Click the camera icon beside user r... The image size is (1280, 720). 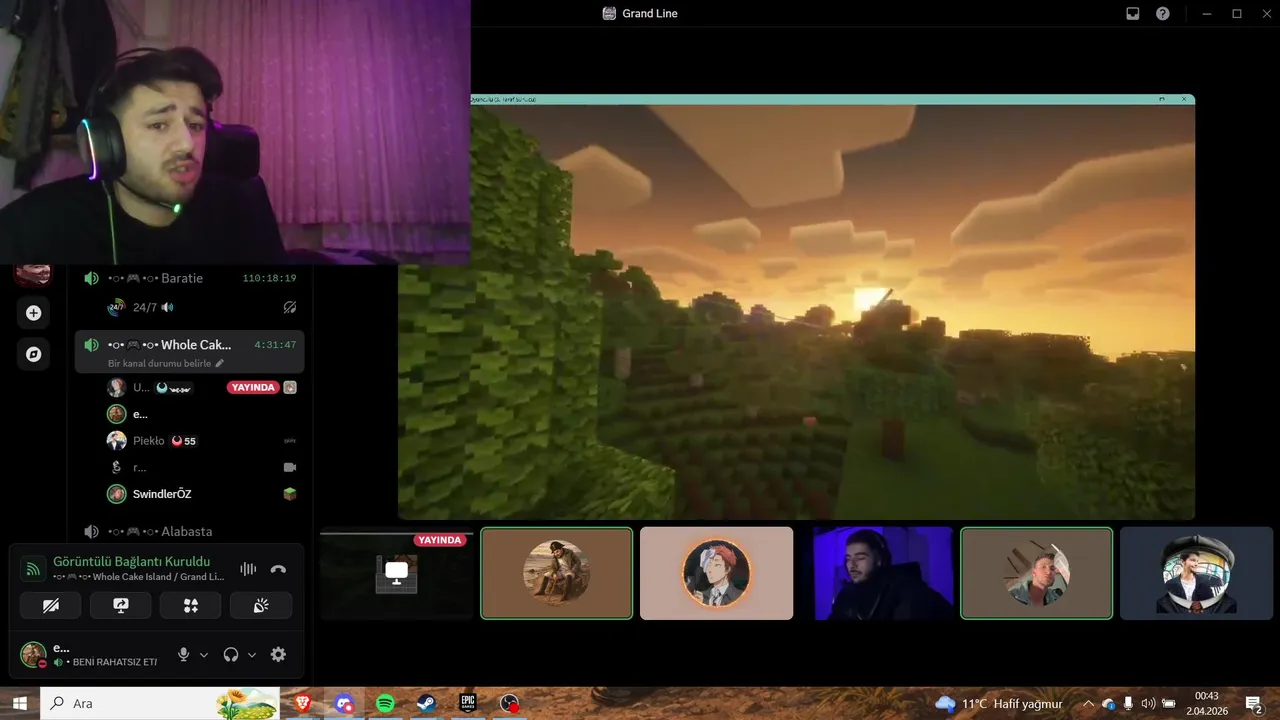290,467
